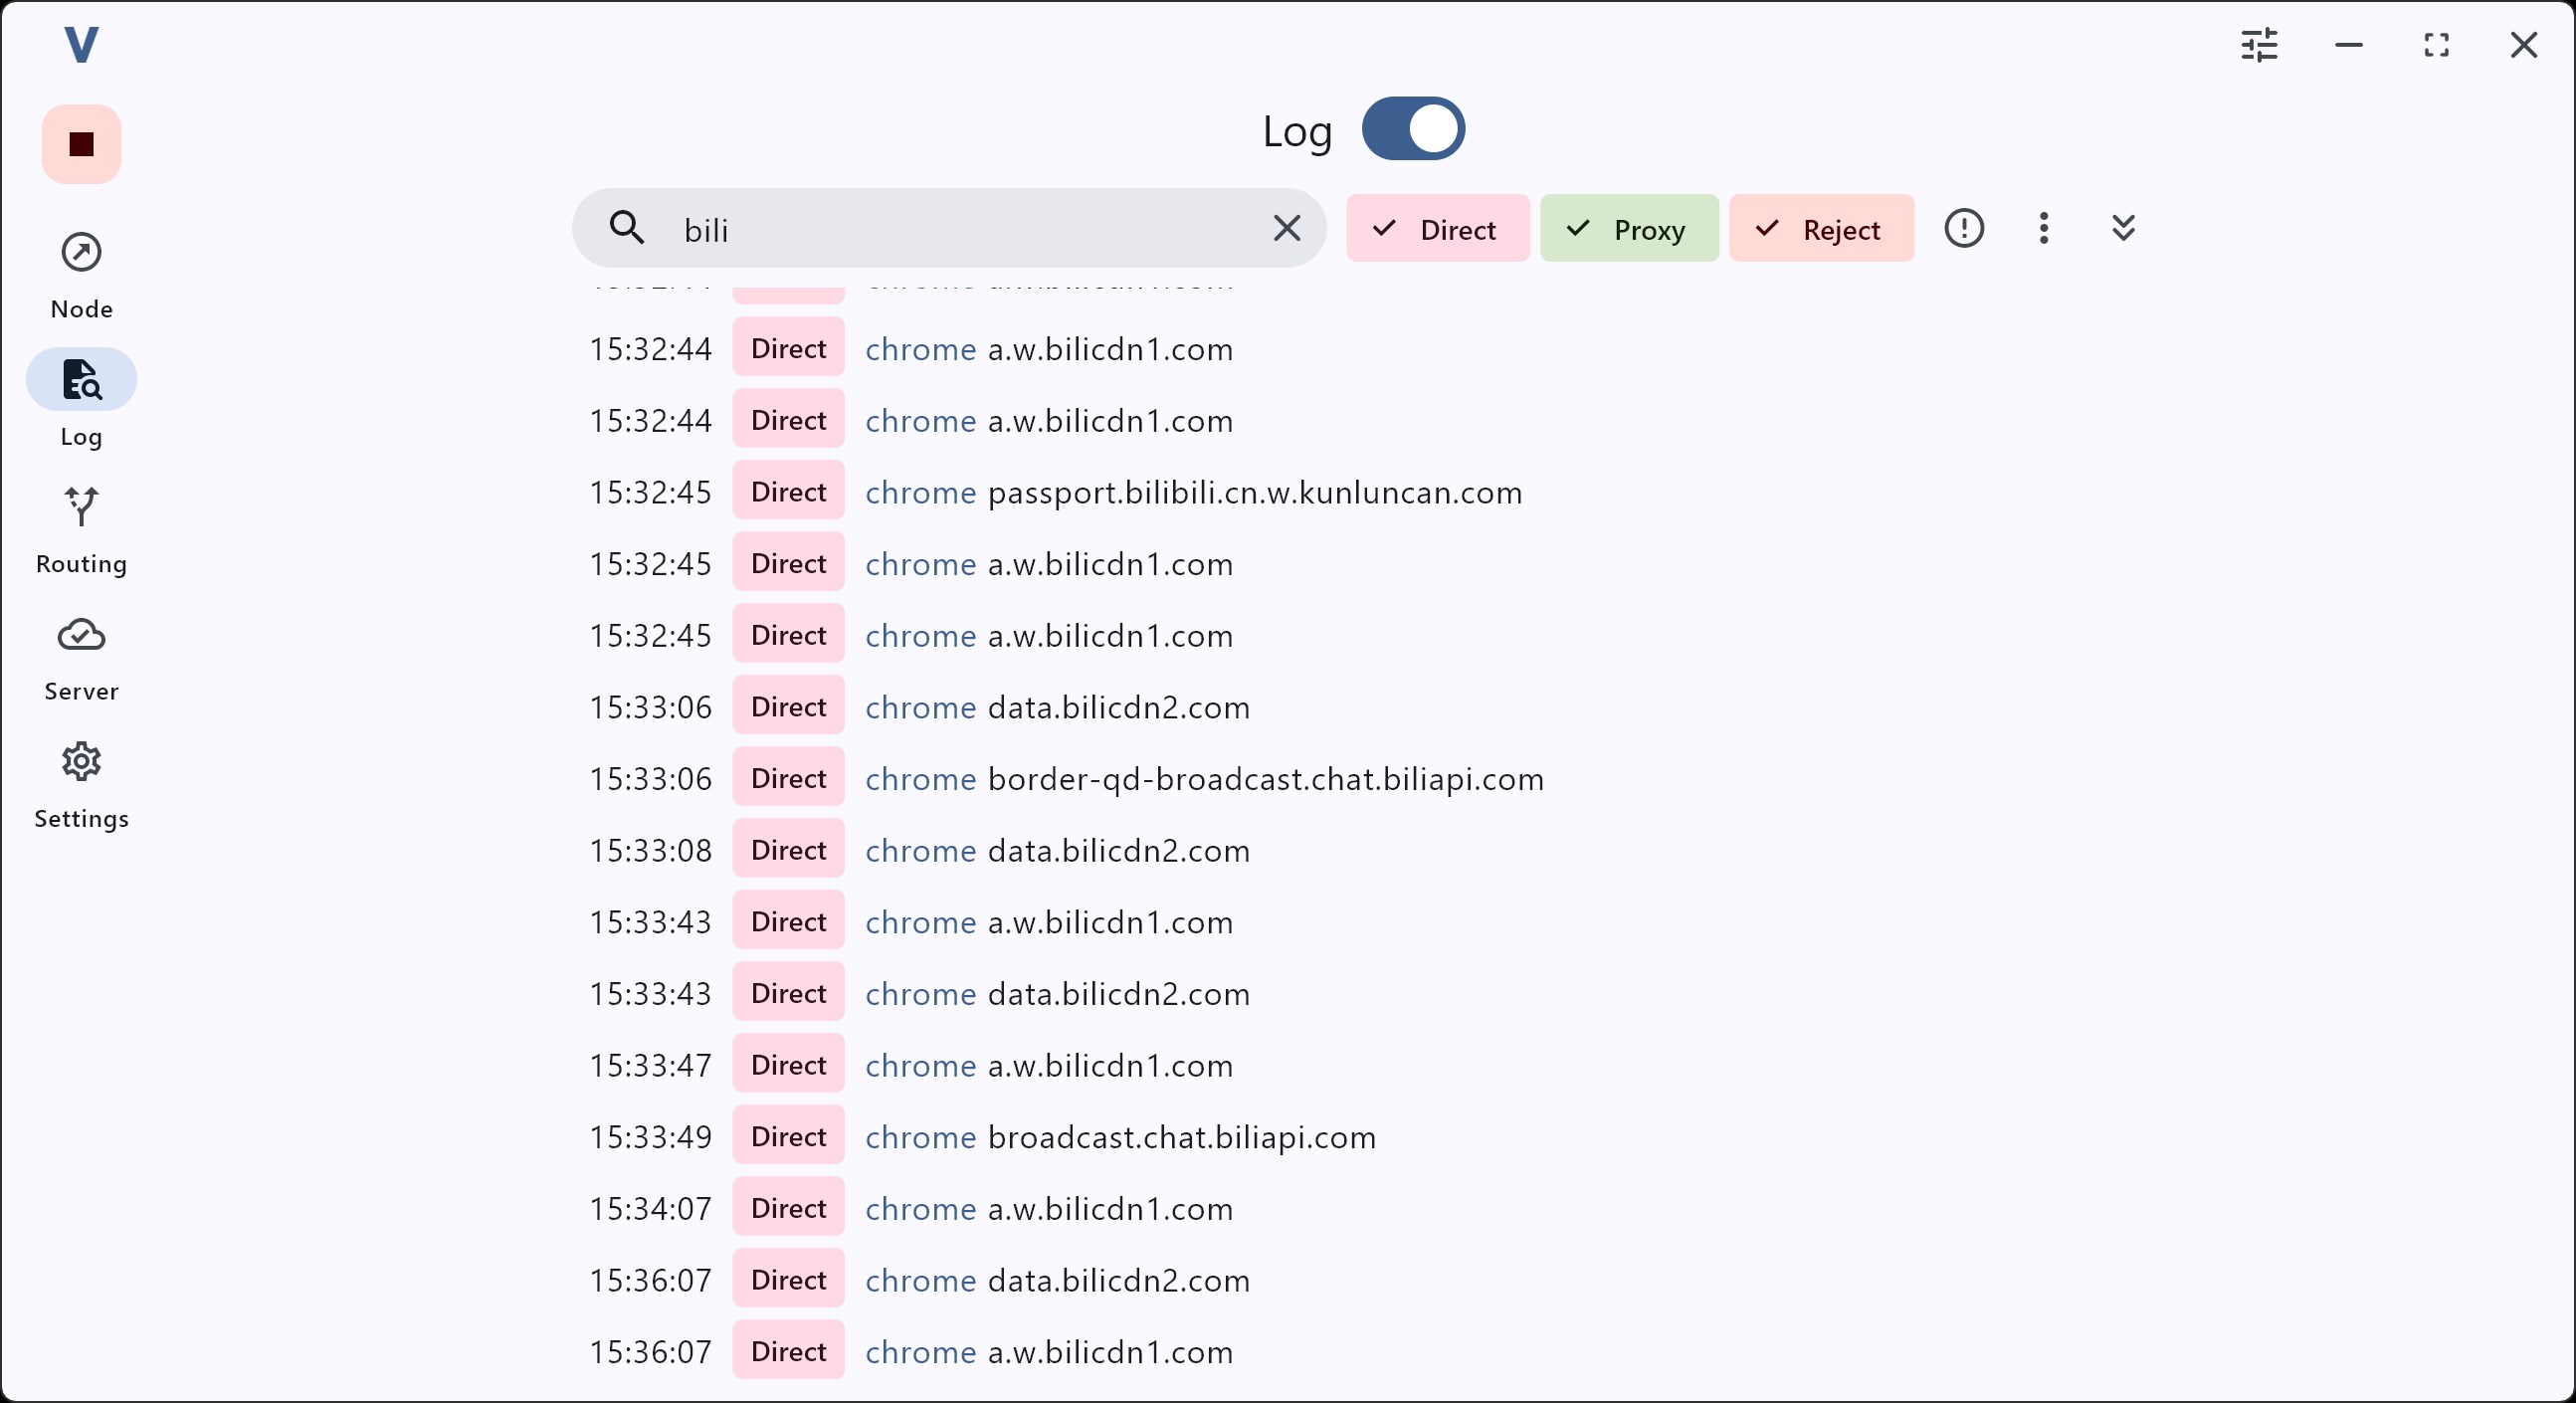Click the double chevron down scroll-to-bottom icon

tap(2124, 228)
